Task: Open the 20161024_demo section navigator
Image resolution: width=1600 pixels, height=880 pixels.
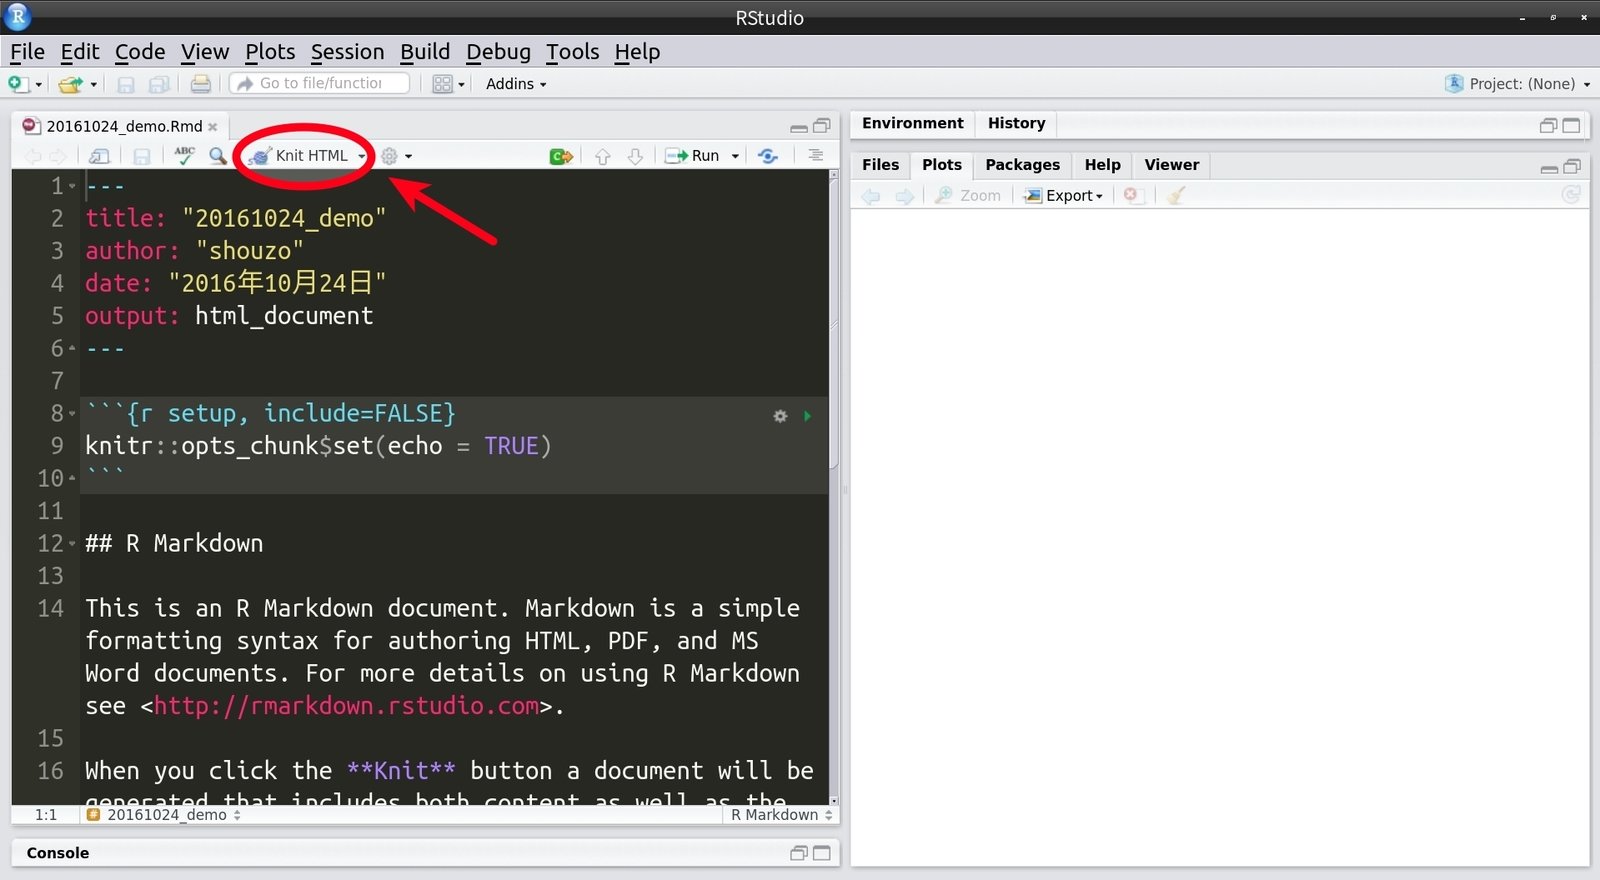Action: [x=163, y=815]
